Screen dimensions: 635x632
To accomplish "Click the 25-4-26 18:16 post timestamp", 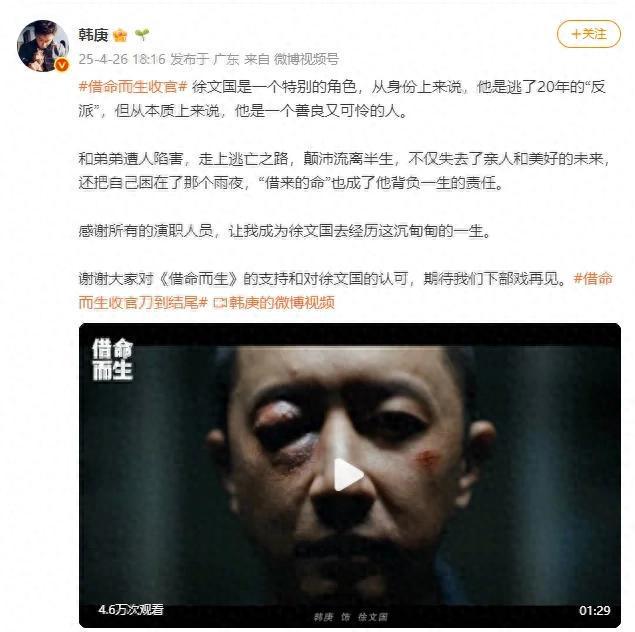I will coord(122,59).
